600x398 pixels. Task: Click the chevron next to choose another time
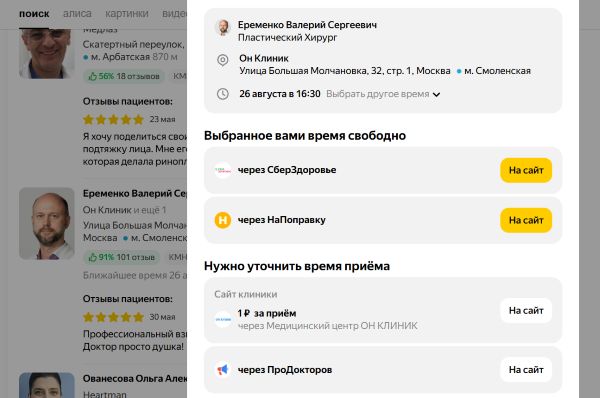tap(436, 95)
